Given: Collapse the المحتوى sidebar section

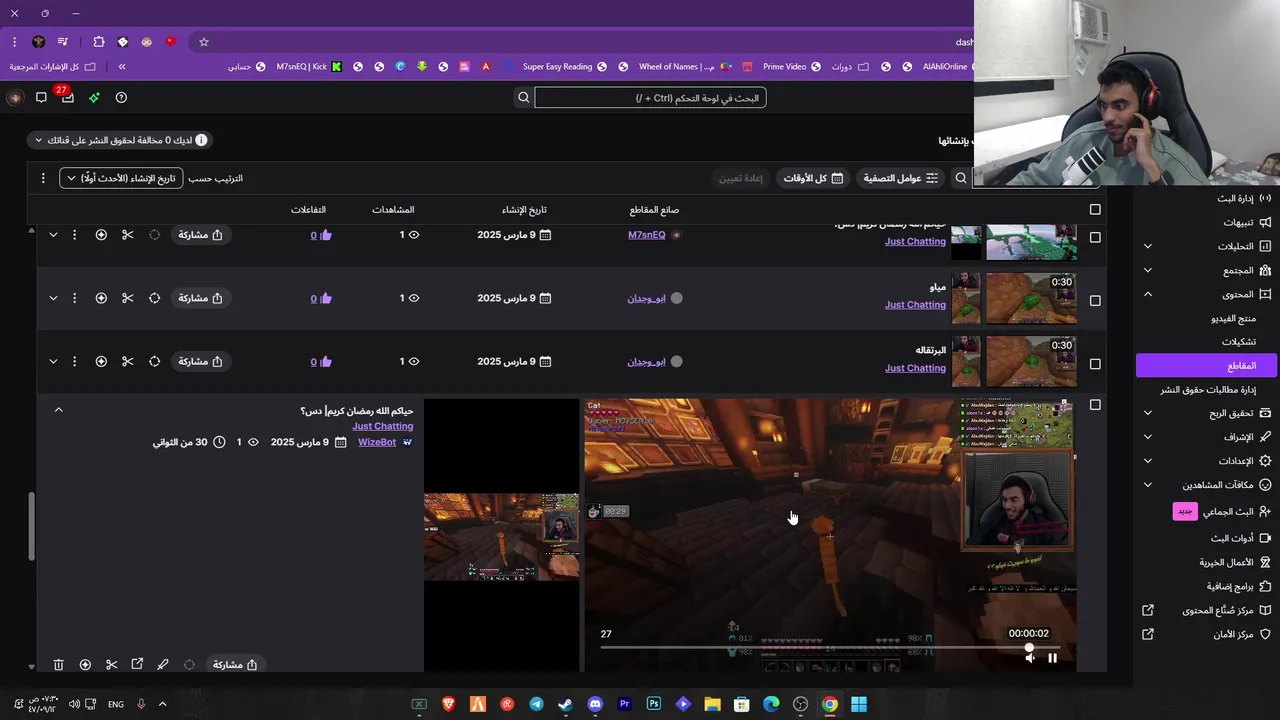Looking at the screenshot, I should coord(1147,294).
